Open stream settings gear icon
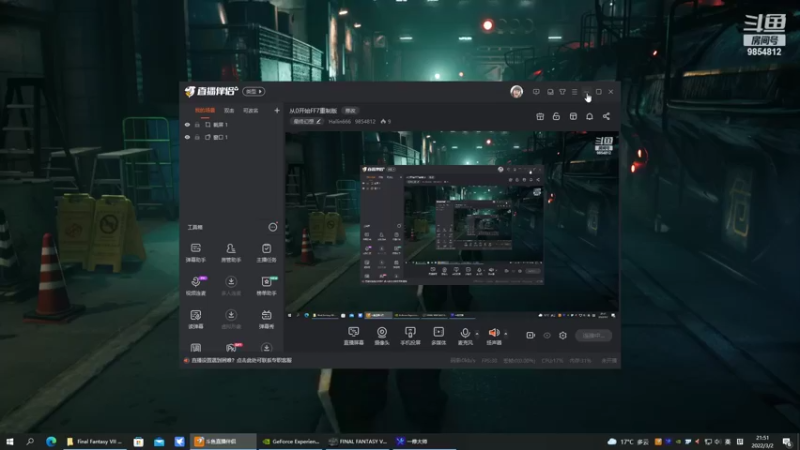Screen dimensions: 800x450 coord(563,335)
